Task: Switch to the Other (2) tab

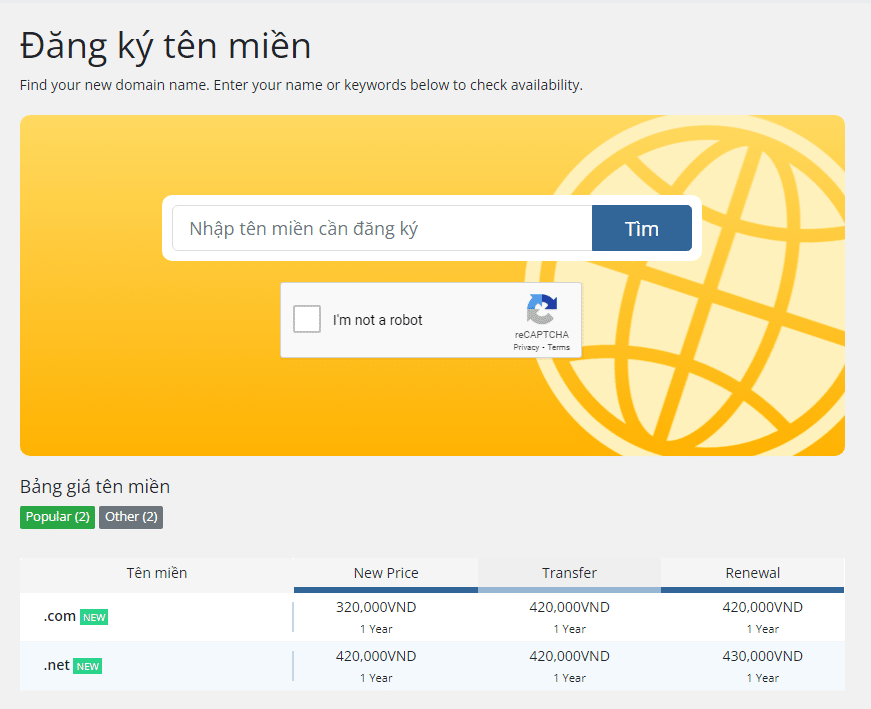Action: tap(131, 517)
